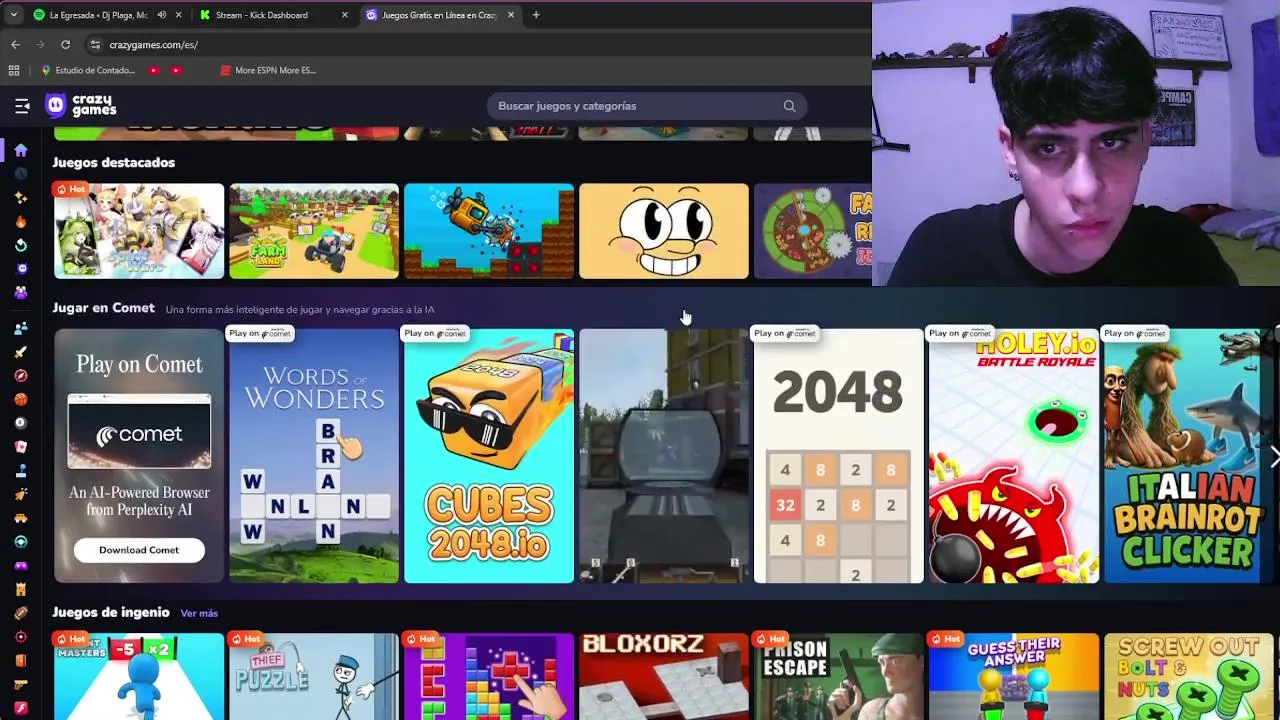The width and height of the screenshot is (1280, 720).
Task: Open the recently played clock icon
Action: 20,174
